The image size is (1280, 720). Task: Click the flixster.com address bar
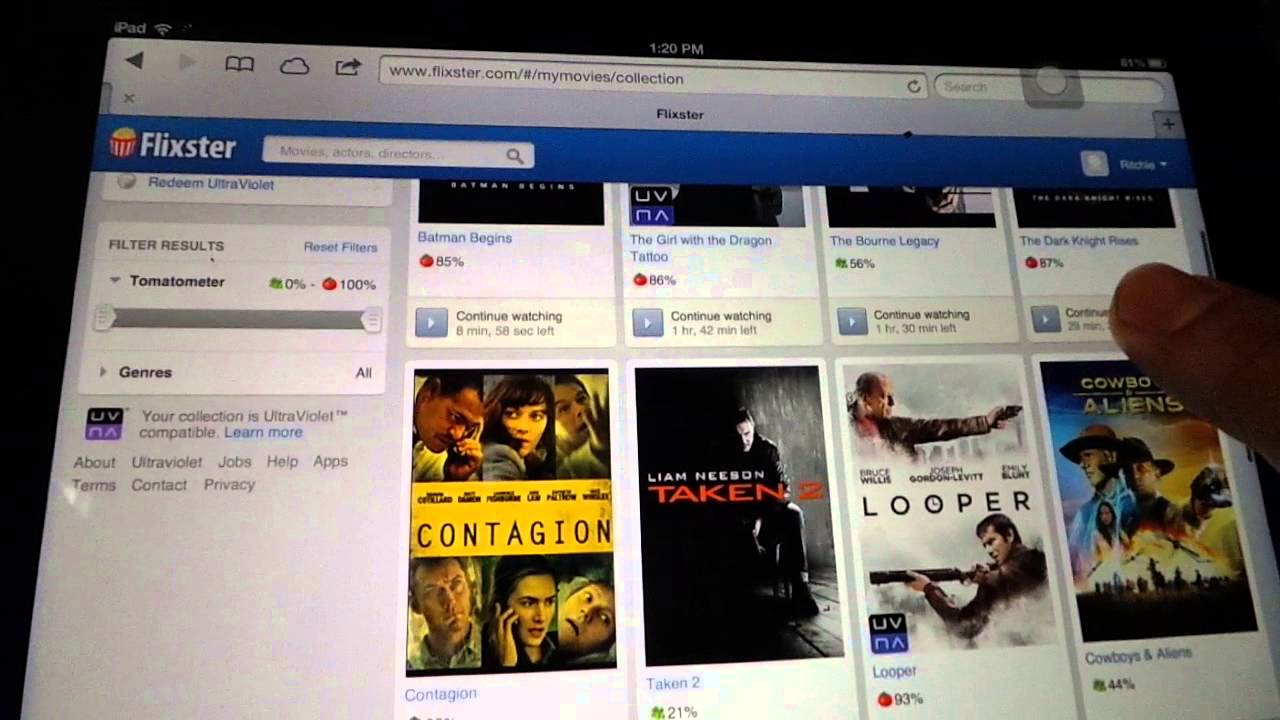[x=654, y=80]
